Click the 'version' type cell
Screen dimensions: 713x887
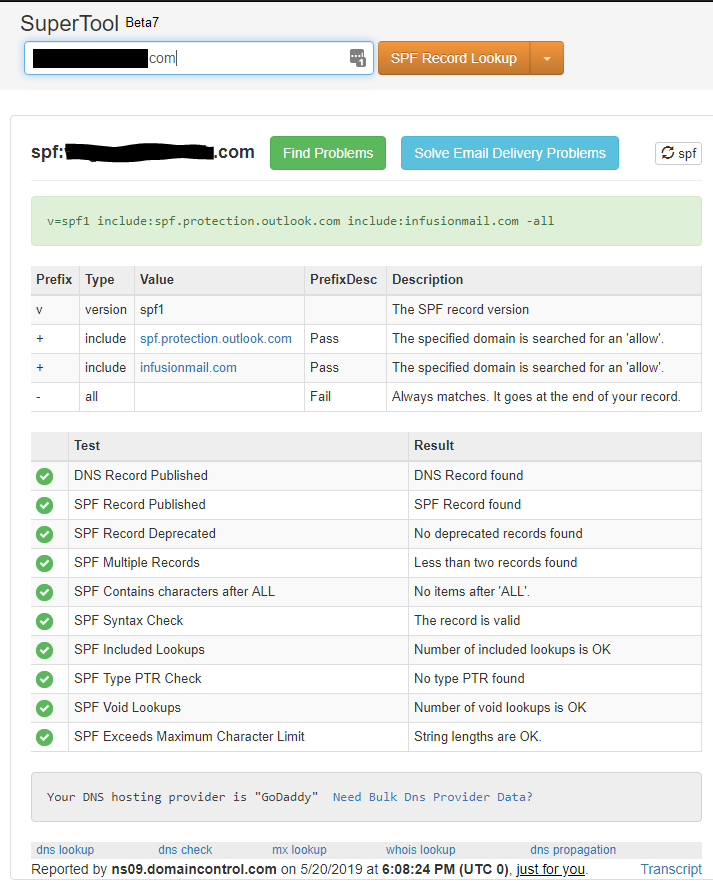[106, 309]
